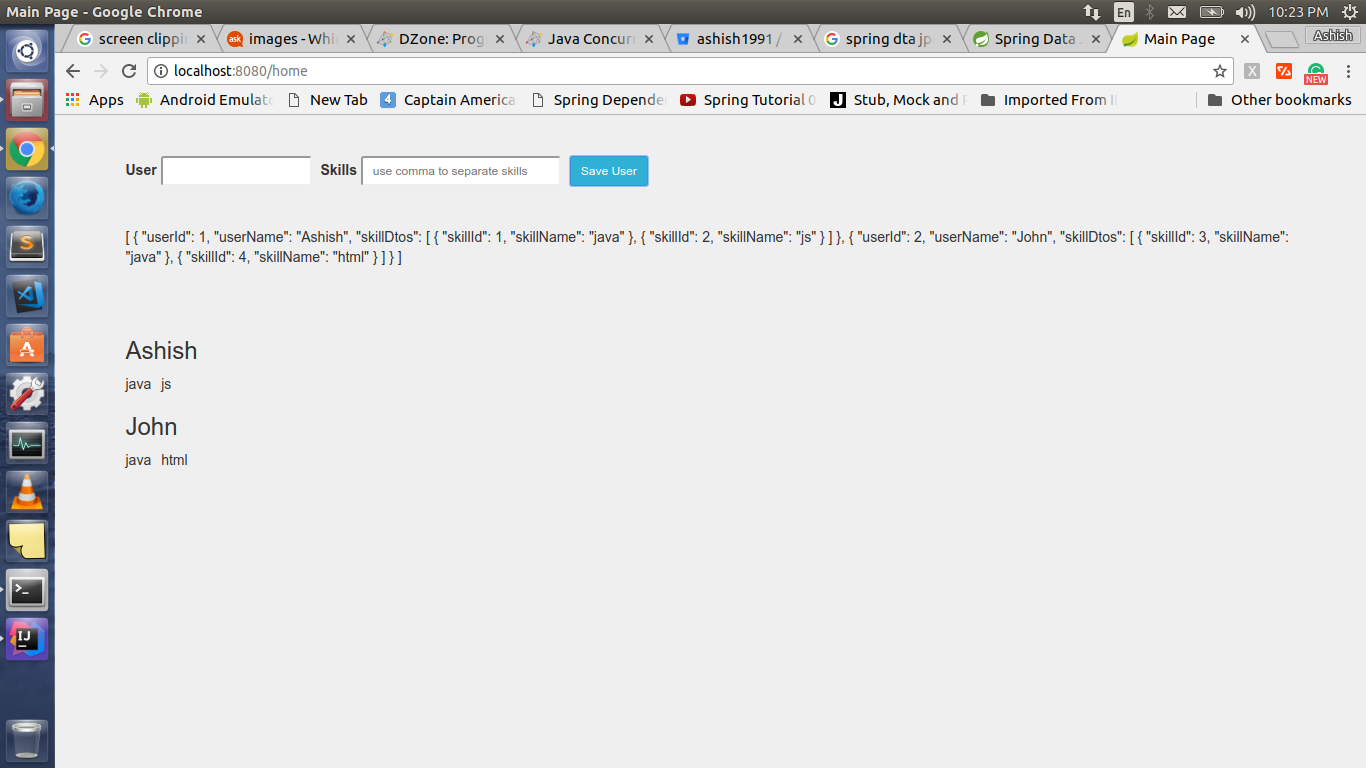Click the Chrome reload page icon
The image size is (1366, 768).
point(129,71)
